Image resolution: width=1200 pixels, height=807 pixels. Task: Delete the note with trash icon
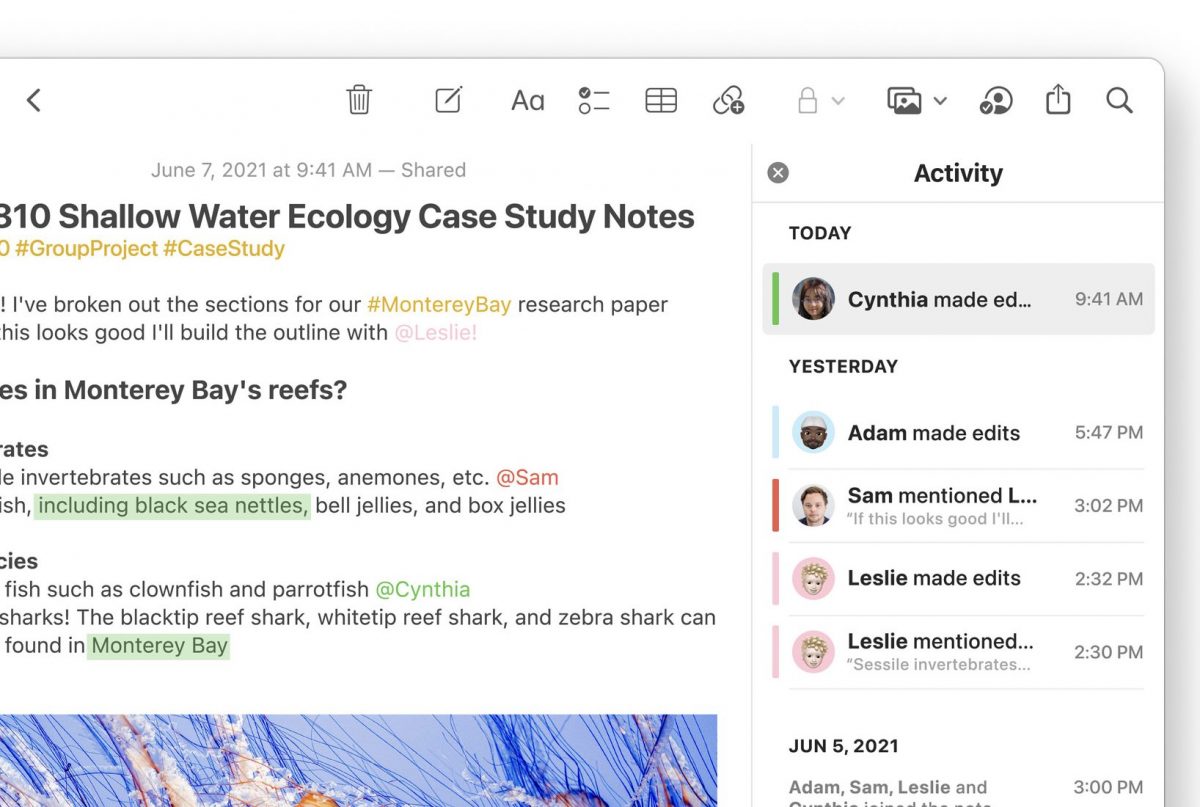coord(359,100)
